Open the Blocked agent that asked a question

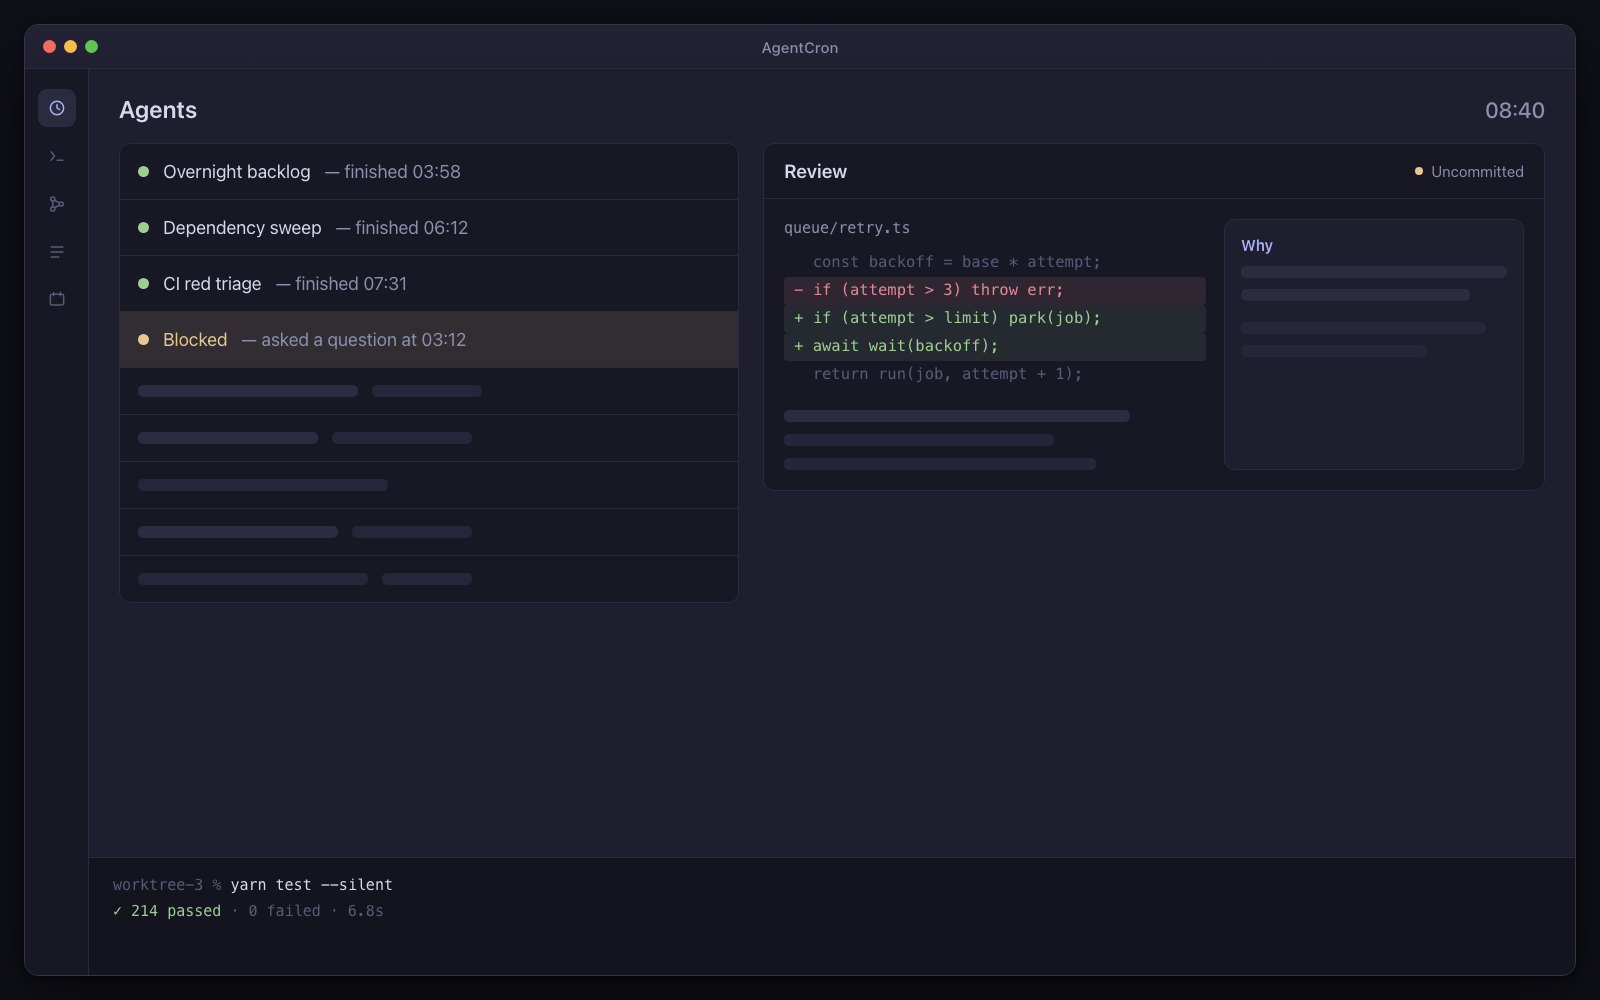[429, 340]
